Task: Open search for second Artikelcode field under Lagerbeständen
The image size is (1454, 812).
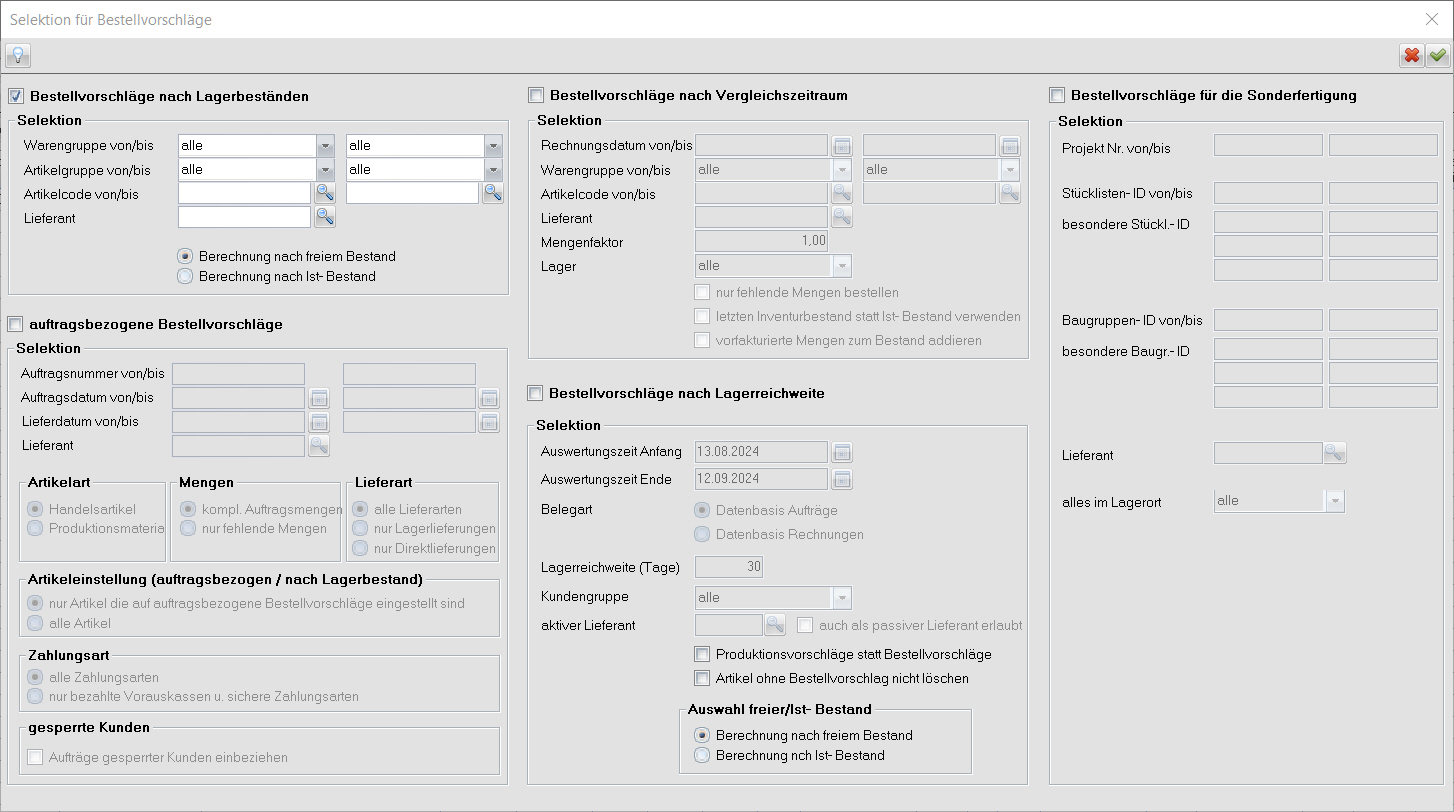Action: 493,194
